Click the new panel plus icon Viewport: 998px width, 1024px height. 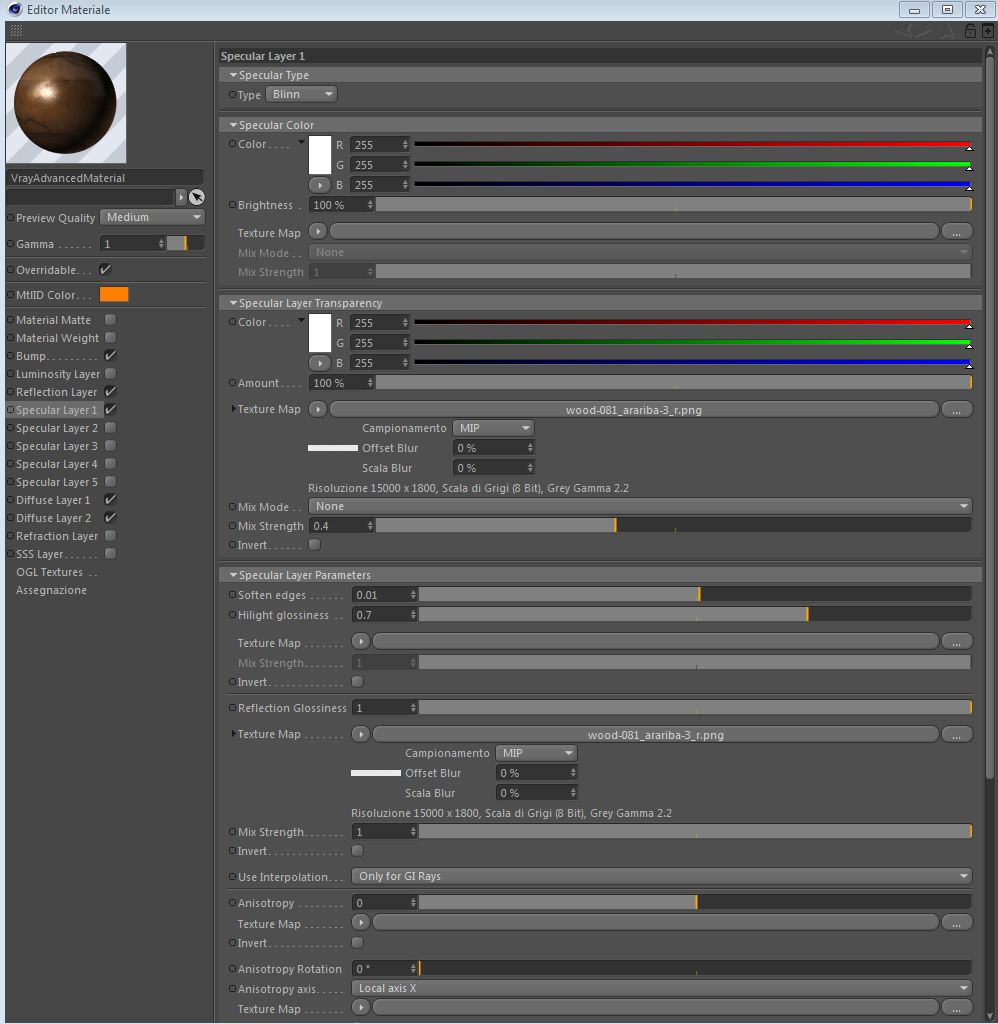tap(988, 31)
